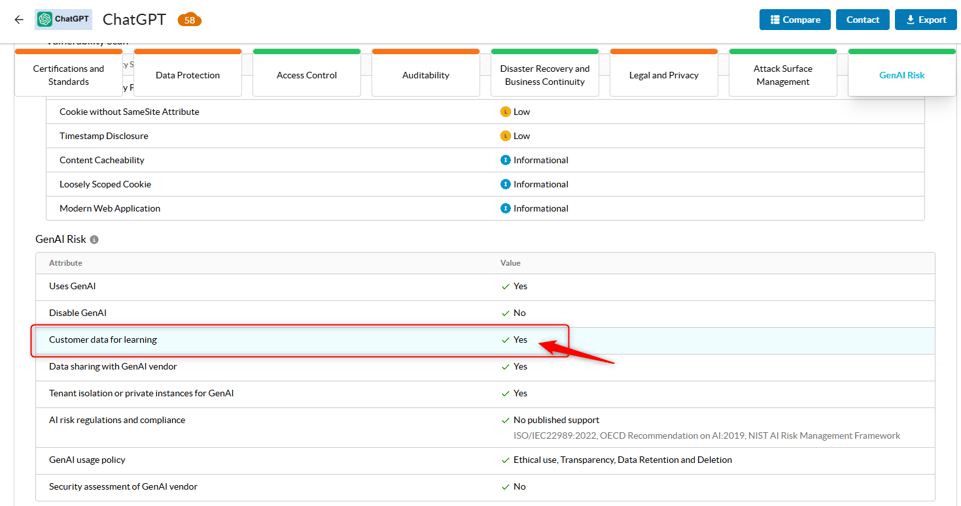This screenshot has width=961, height=506.
Task: Switch to Legal and Privacy tab
Action: click(x=664, y=75)
